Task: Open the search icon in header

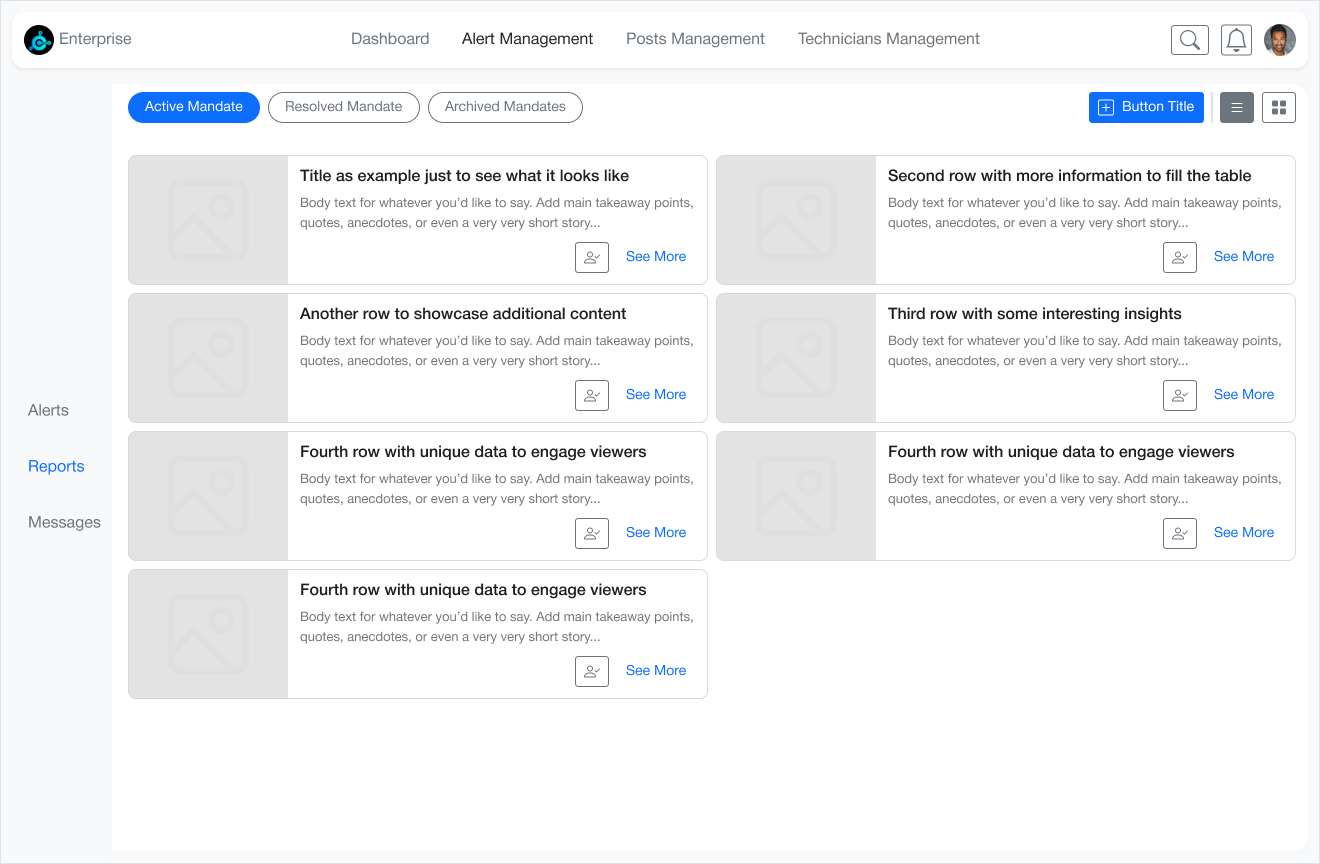Action: click(x=1190, y=40)
